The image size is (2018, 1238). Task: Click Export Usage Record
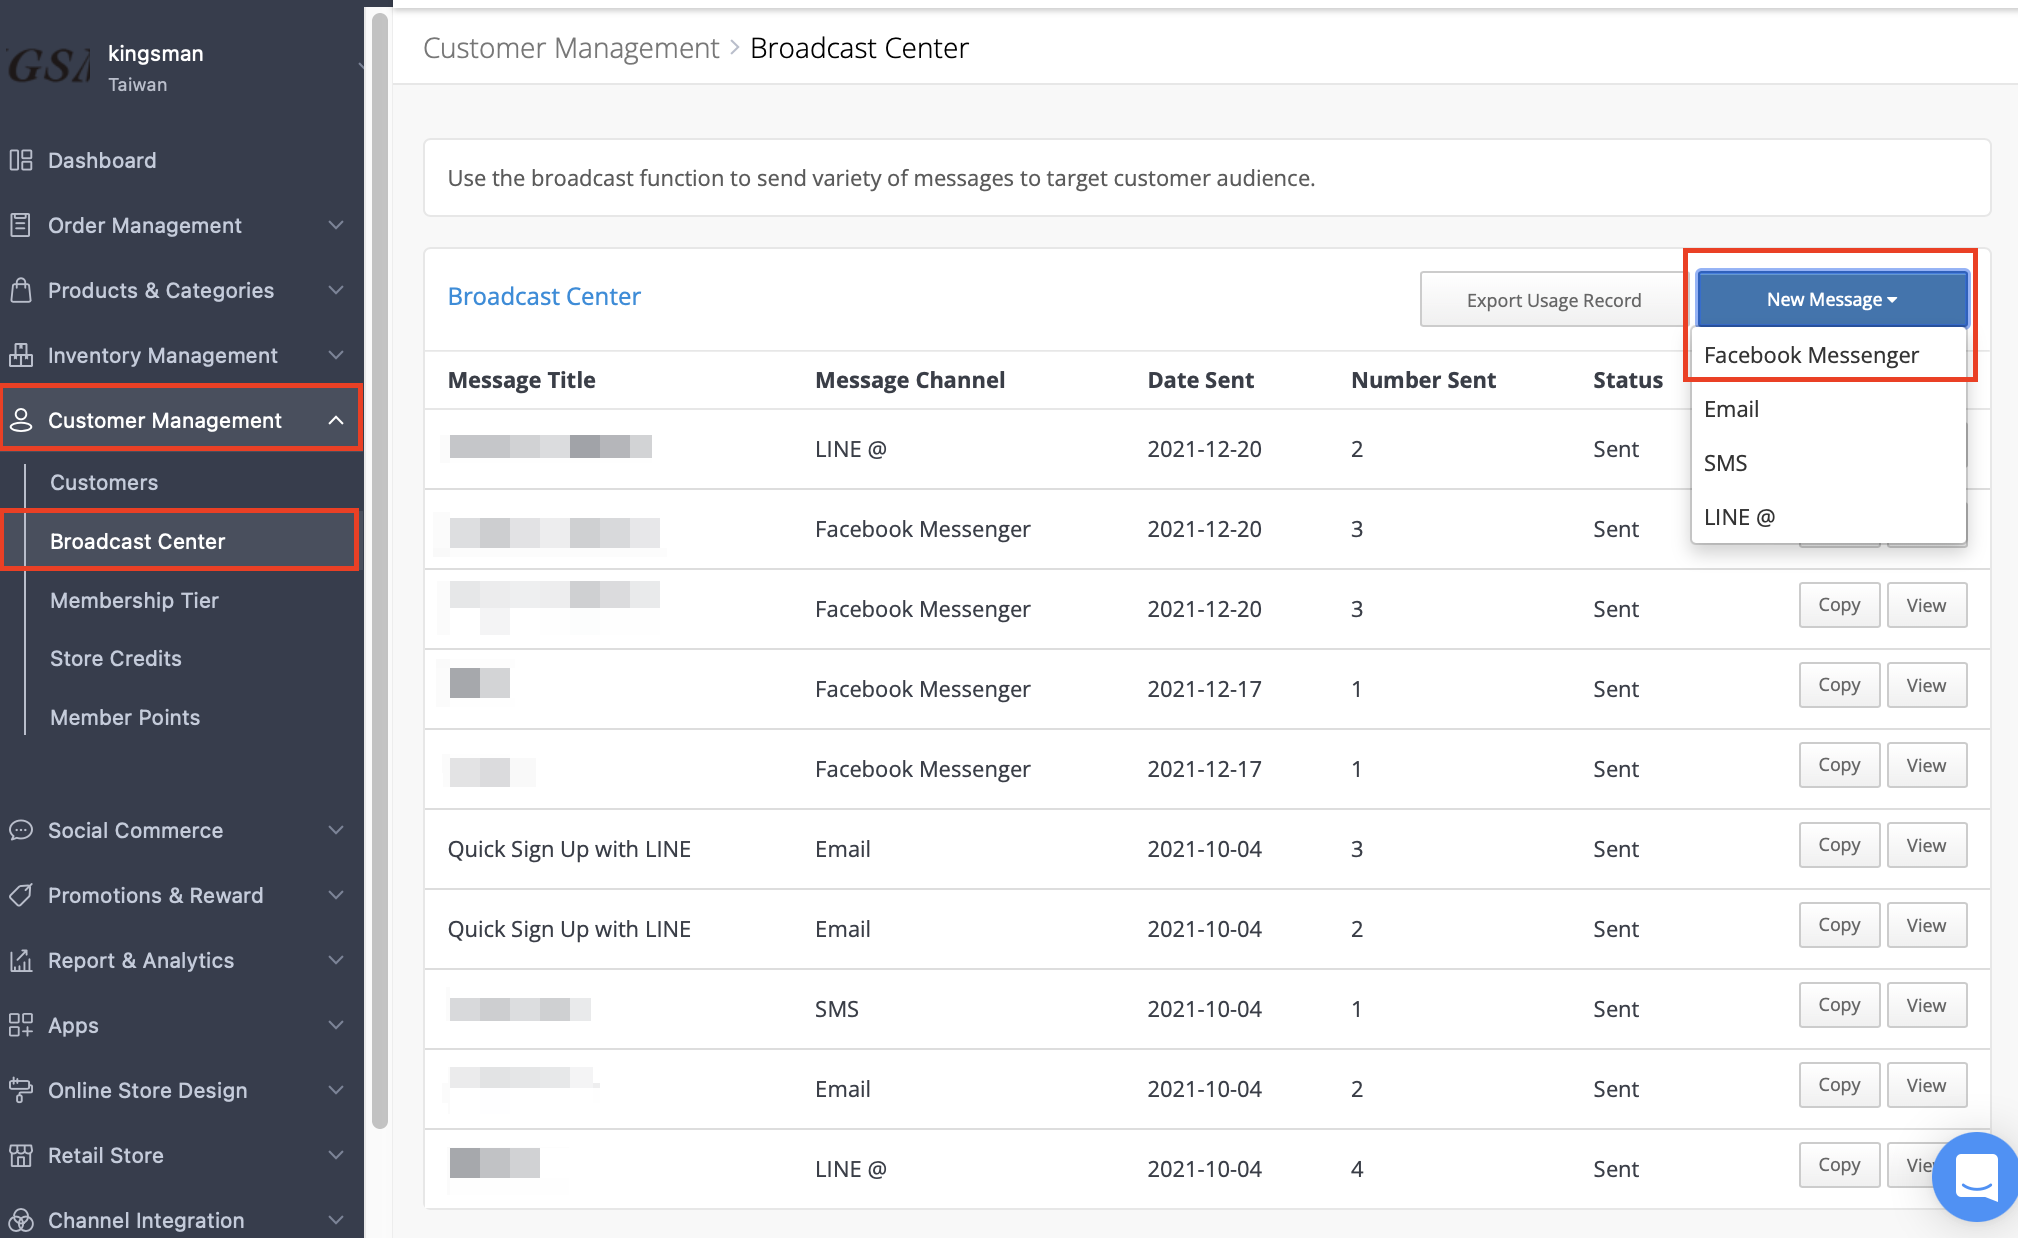point(1552,299)
